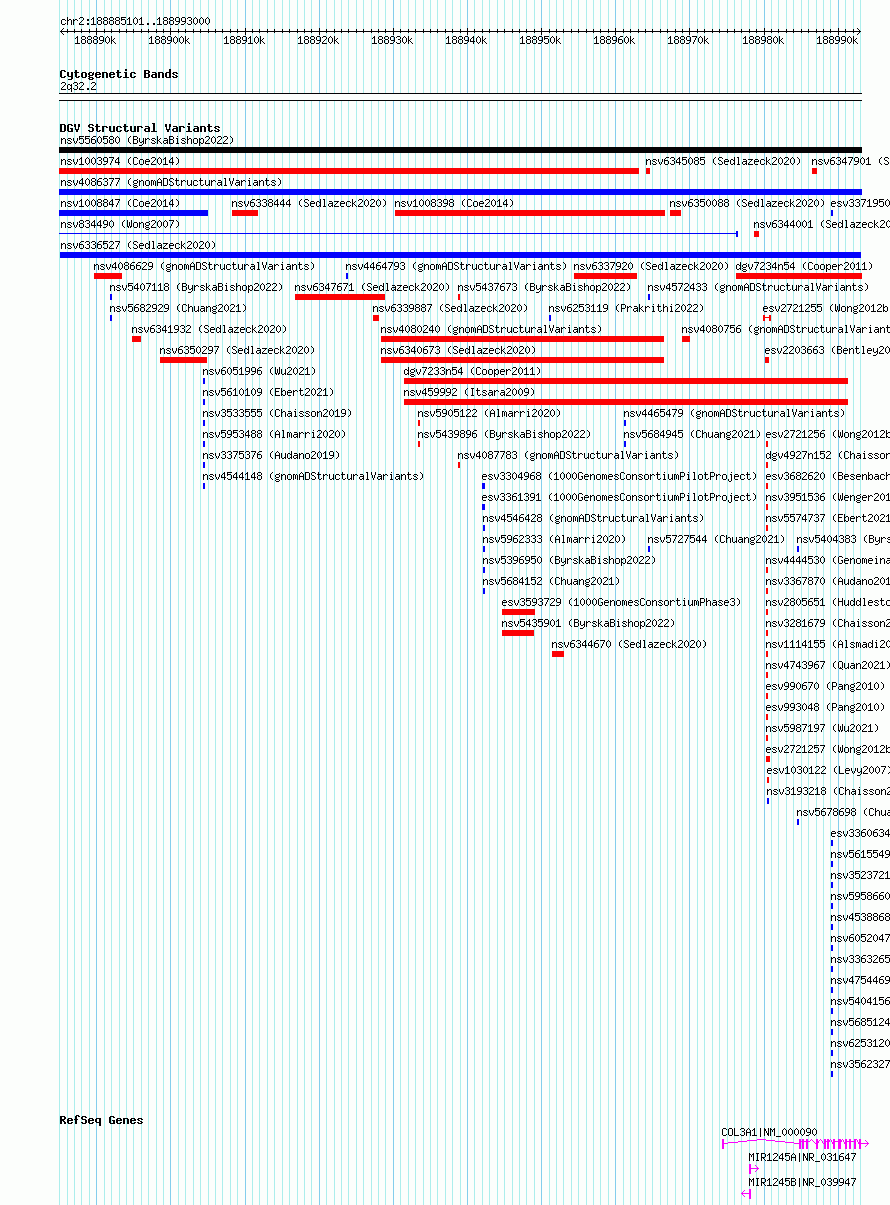Open dgv7233n54 (Cooper2011) label
This screenshot has width=890, height=1205.
tap(472, 371)
